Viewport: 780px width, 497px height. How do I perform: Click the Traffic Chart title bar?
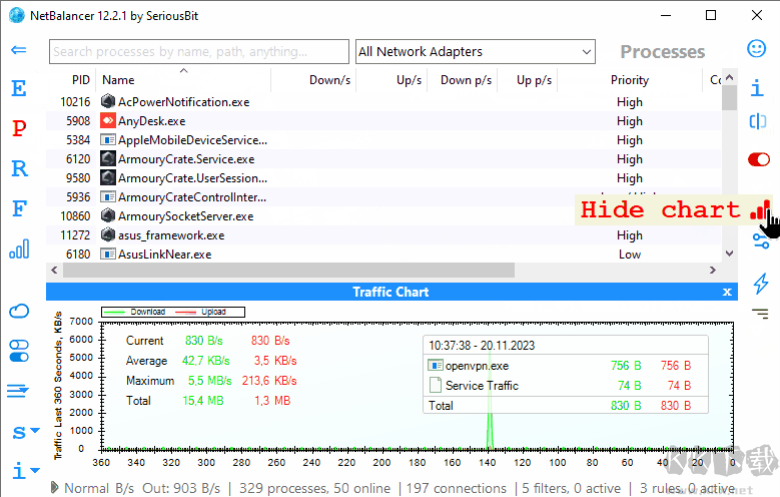point(391,292)
